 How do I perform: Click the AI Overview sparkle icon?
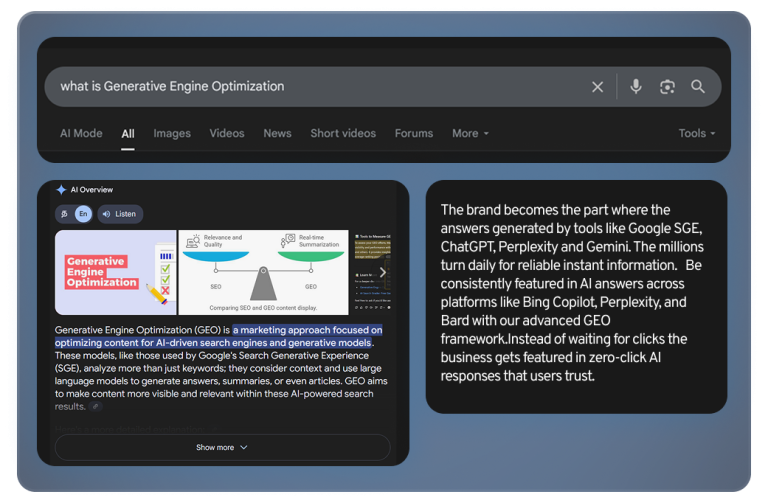[x=61, y=190]
